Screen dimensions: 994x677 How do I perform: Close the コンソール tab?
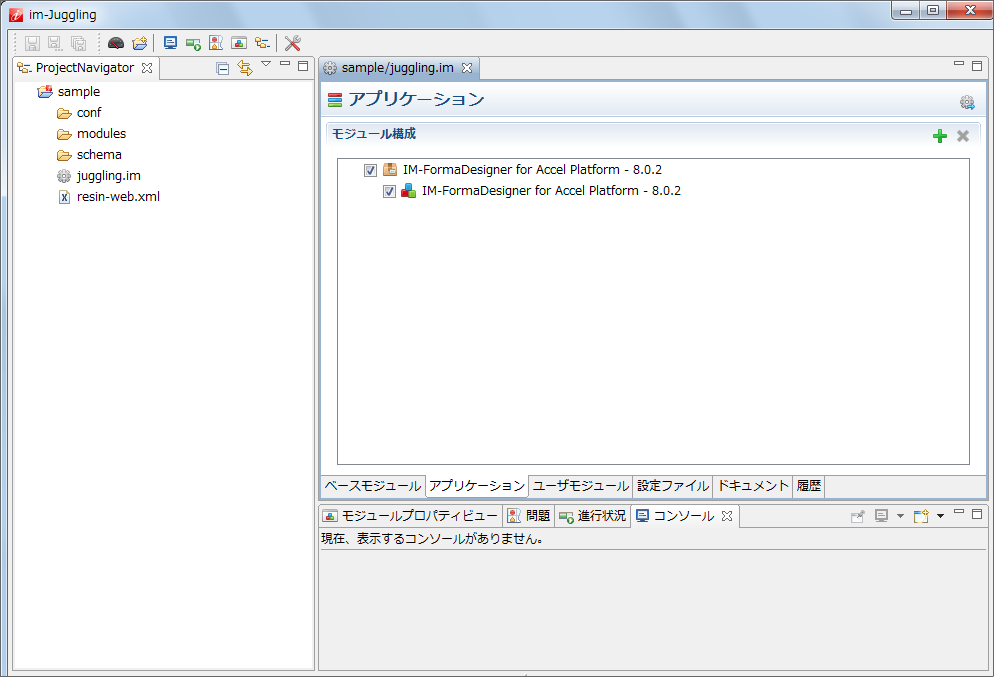tap(727, 516)
